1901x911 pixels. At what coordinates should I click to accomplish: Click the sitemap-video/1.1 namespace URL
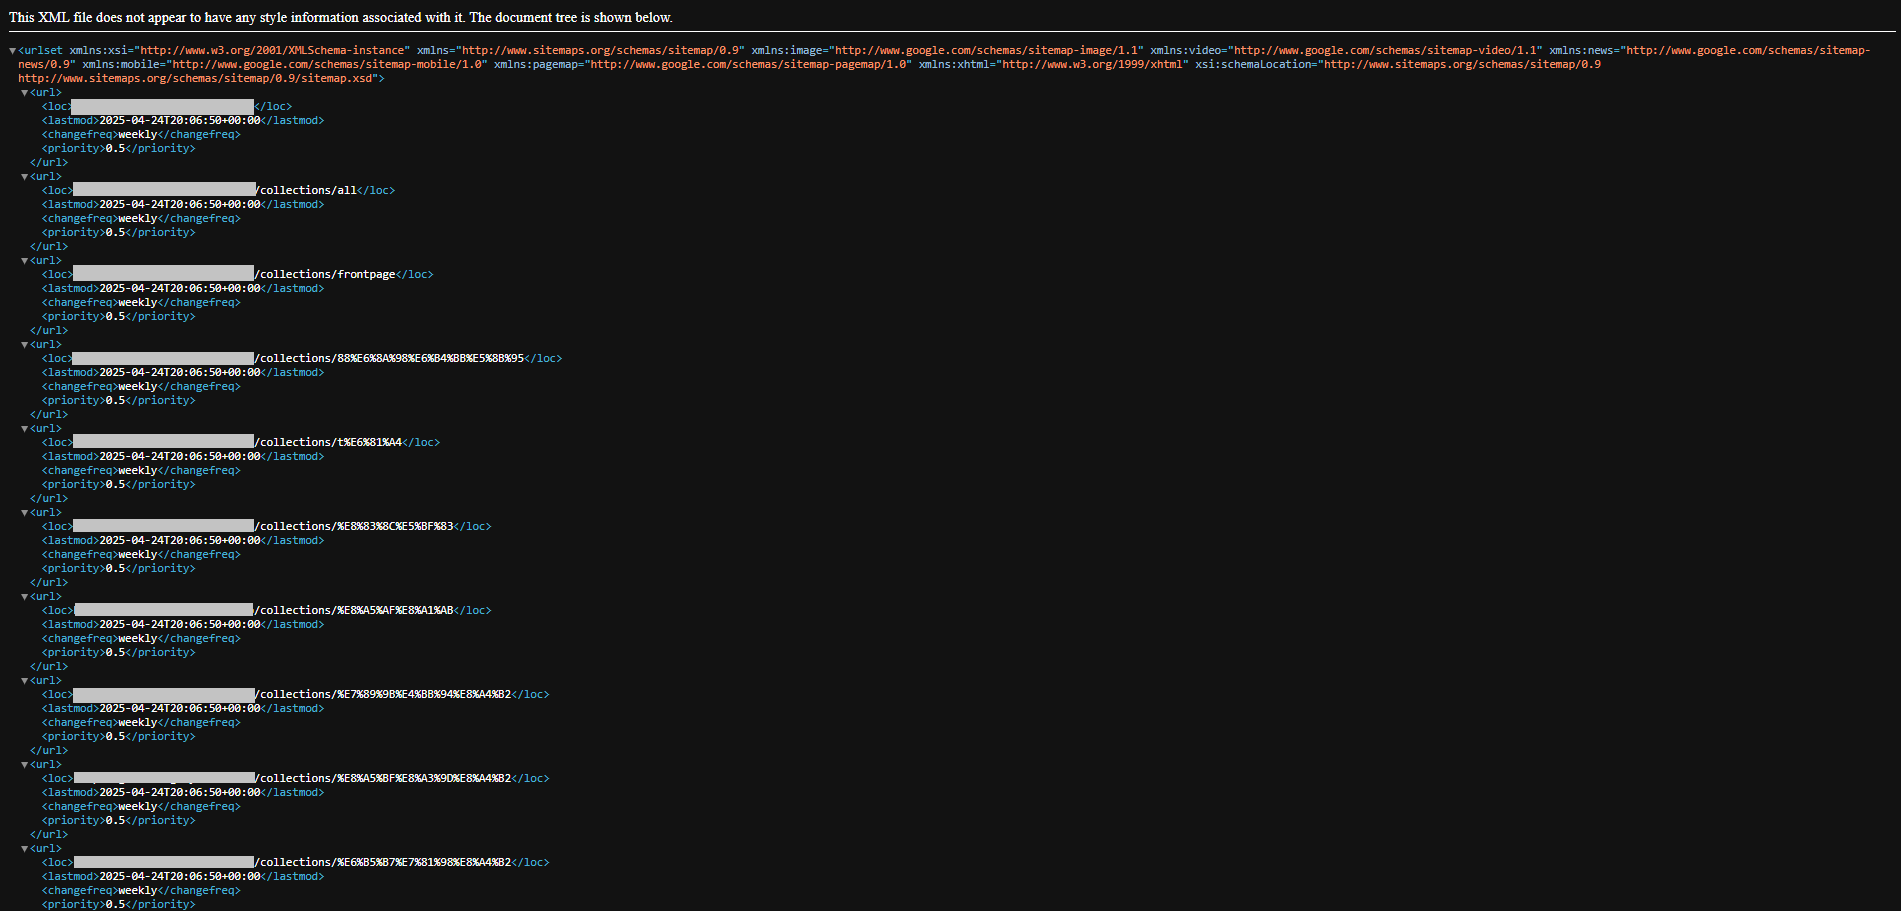tap(1387, 50)
